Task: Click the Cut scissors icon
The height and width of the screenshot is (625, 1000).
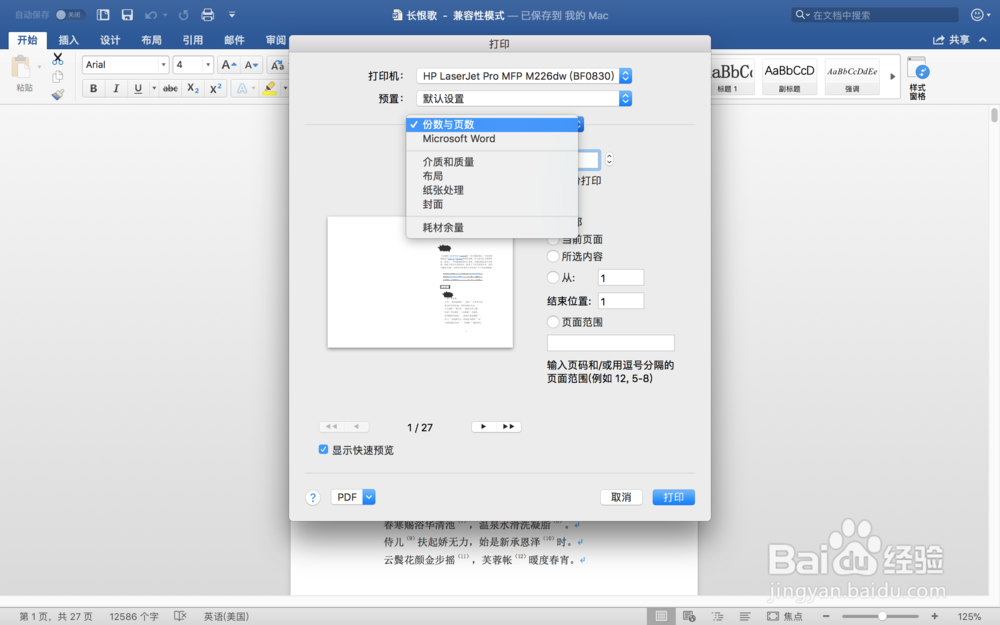Action: (x=57, y=59)
